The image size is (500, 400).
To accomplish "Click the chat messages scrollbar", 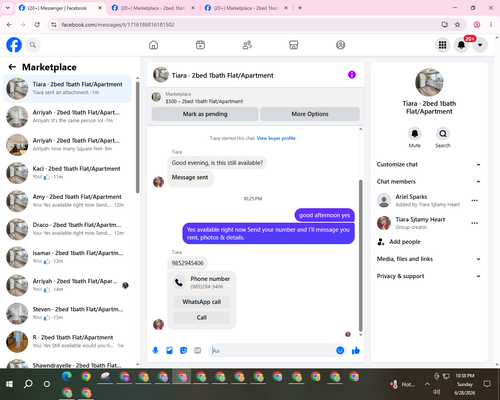I will (360, 255).
